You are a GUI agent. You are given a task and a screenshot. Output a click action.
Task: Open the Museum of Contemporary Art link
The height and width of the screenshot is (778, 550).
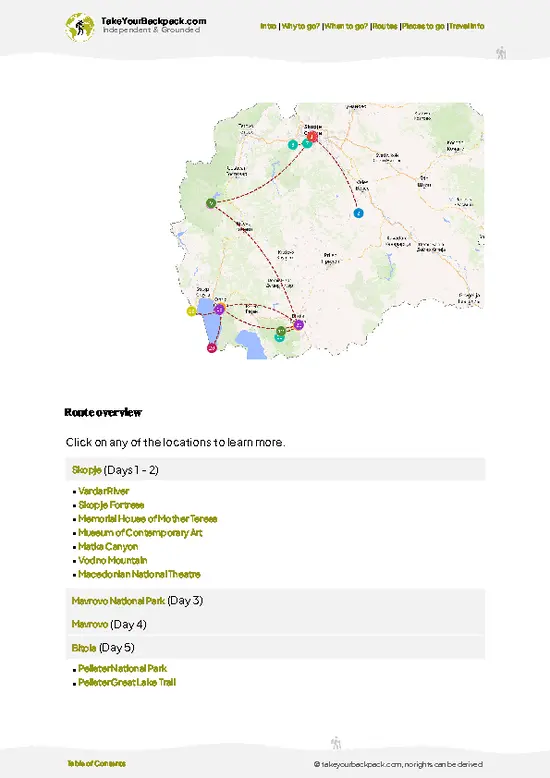pos(140,533)
